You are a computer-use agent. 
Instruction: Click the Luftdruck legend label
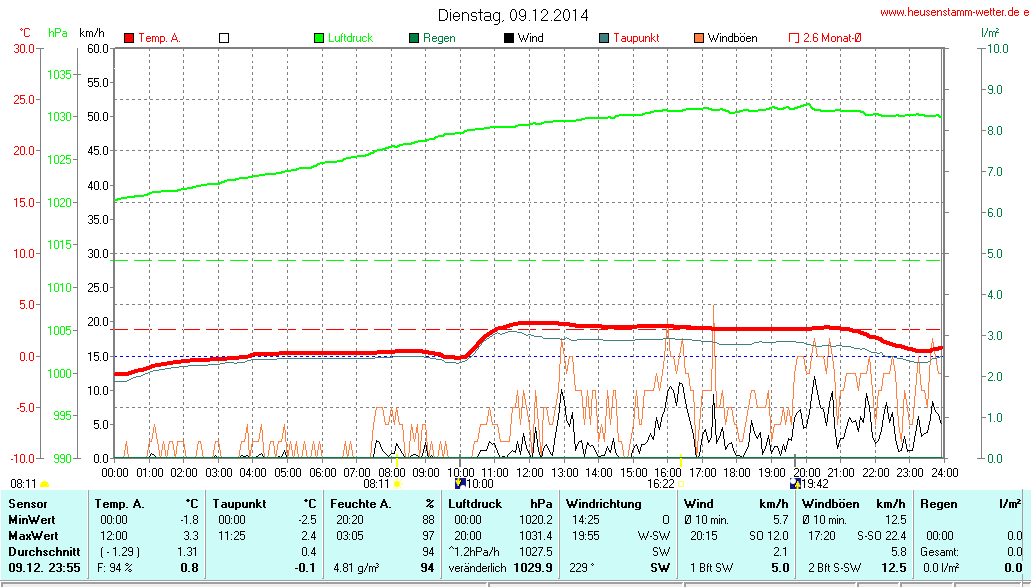click(x=350, y=38)
